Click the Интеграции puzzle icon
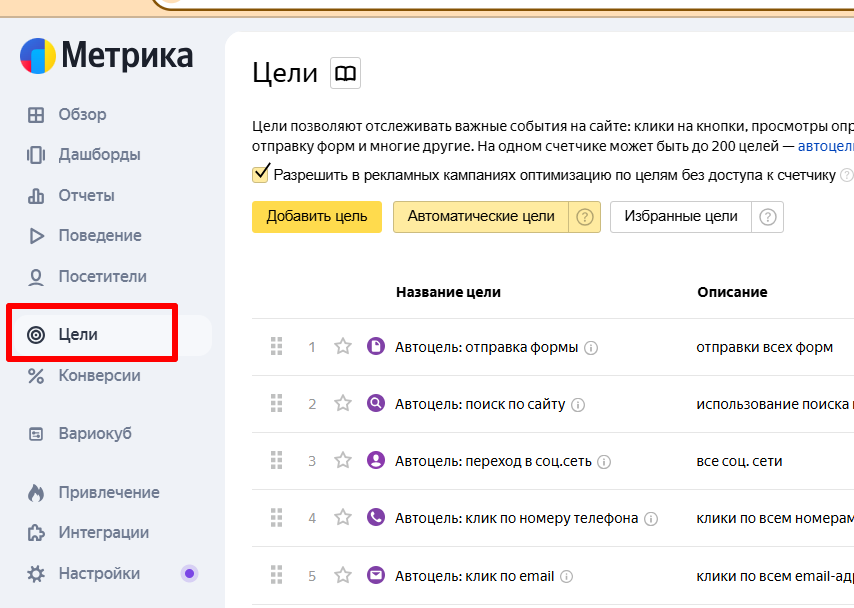The height and width of the screenshot is (608, 854). coord(36,533)
